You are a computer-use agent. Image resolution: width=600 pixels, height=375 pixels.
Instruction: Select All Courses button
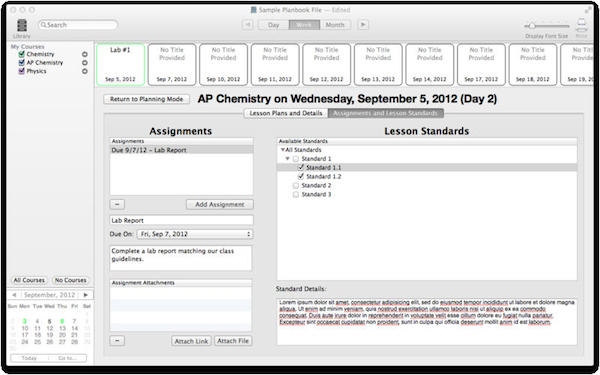coord(29,280)
